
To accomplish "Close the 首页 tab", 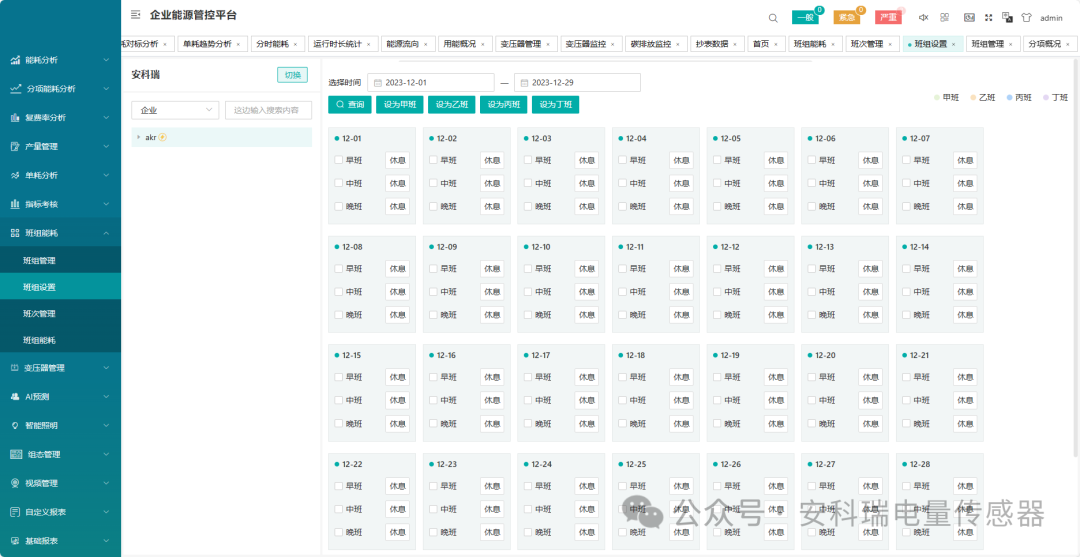I will (776, 44).
